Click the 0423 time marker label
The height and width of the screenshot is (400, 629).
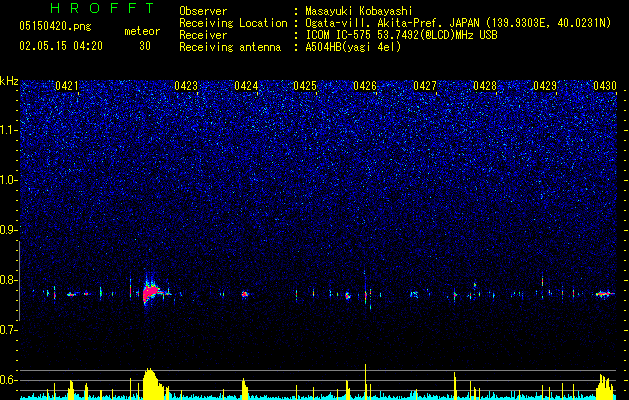[x=186, y=86]
